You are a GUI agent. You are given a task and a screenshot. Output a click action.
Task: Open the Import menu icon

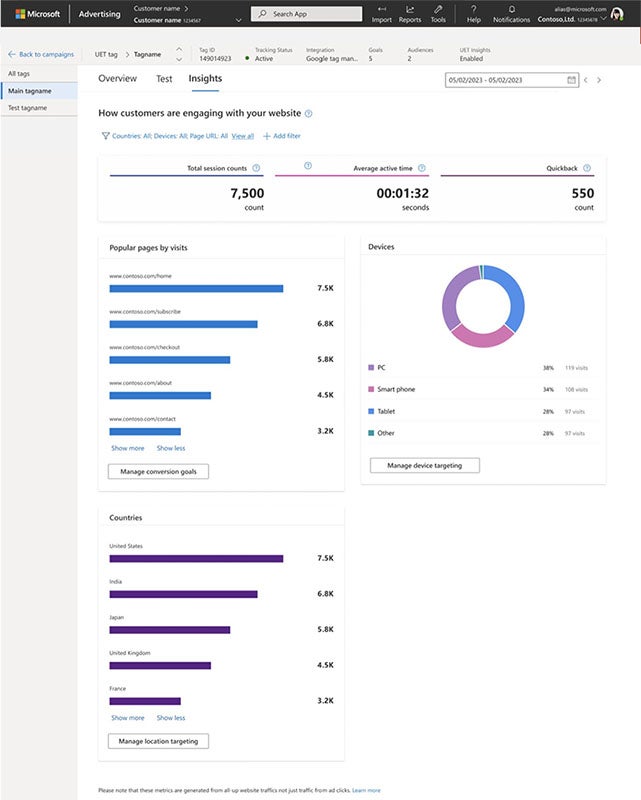pos(381,9)
